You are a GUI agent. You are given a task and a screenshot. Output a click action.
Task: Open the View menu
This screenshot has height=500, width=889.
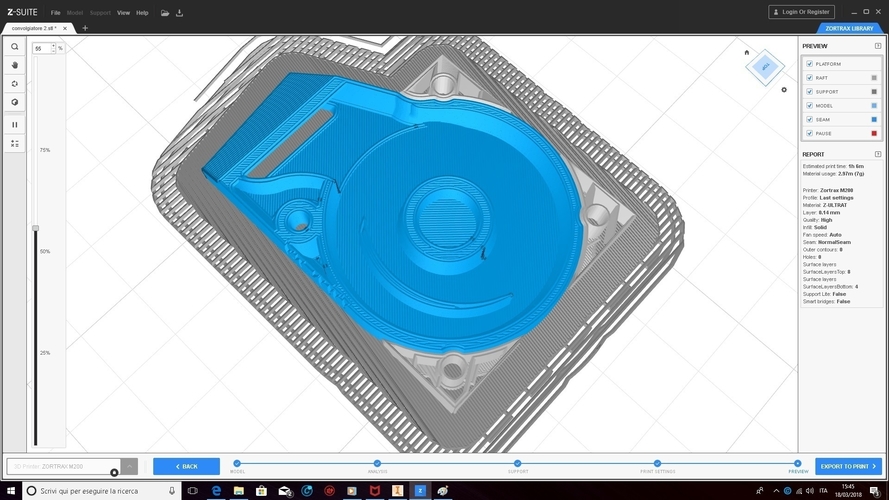coord(123,13)
